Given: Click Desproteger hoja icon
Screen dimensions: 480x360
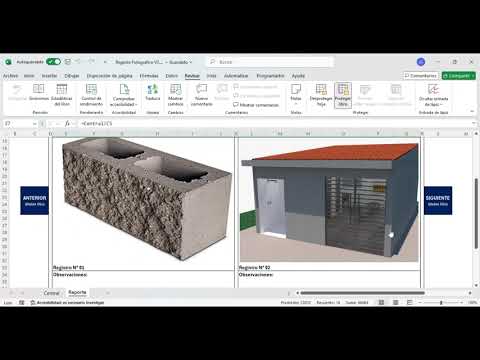Looking at the screenshot, I should [321, 95].
